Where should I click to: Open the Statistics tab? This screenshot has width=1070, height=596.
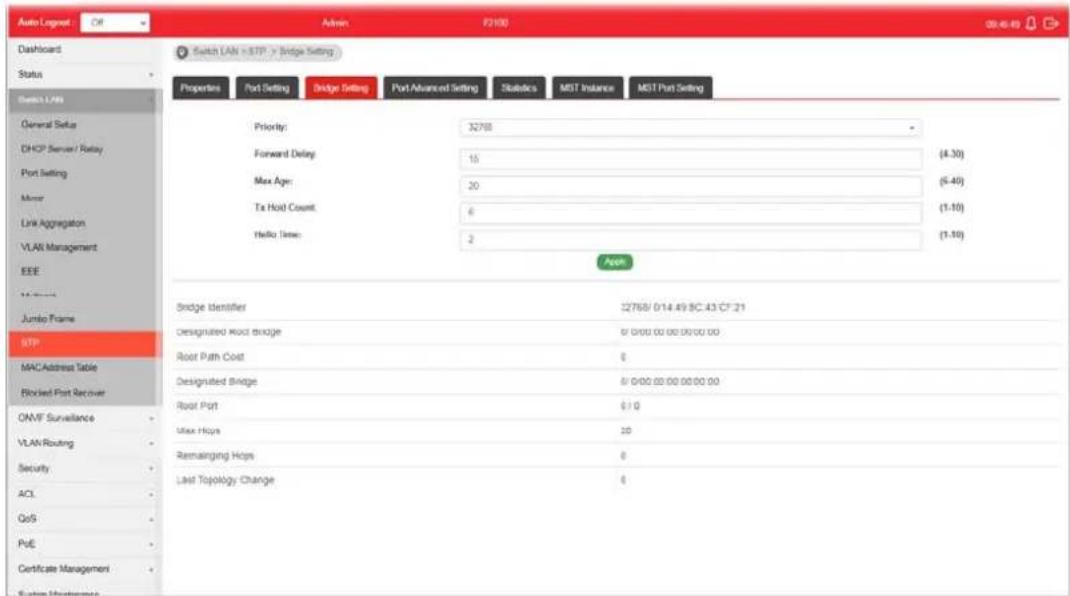point(519,87)
